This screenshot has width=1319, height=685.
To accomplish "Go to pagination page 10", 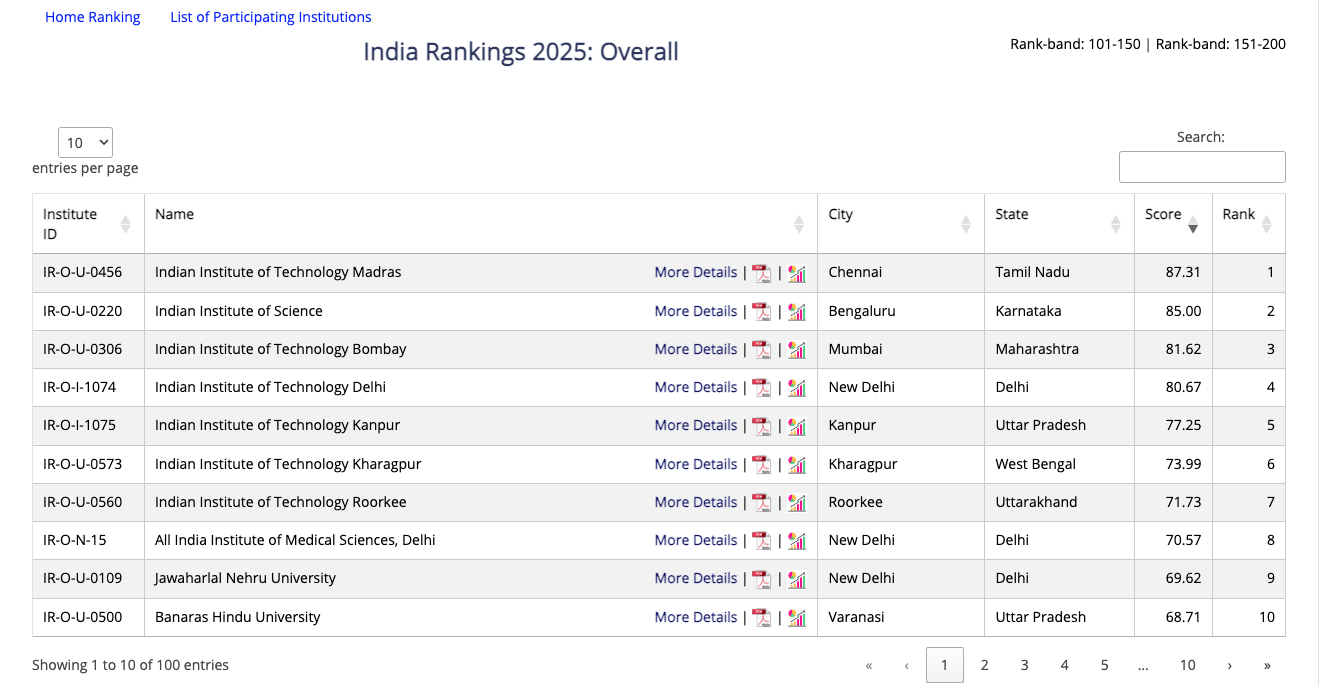I will pos(1187,665).
